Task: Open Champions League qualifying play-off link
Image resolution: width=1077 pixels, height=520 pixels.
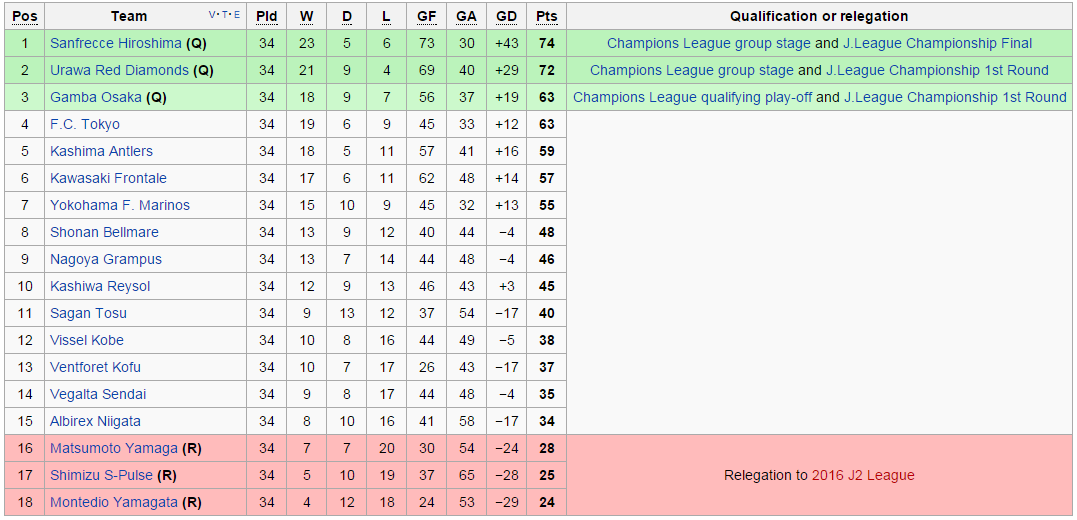Action: coord(692,97)
